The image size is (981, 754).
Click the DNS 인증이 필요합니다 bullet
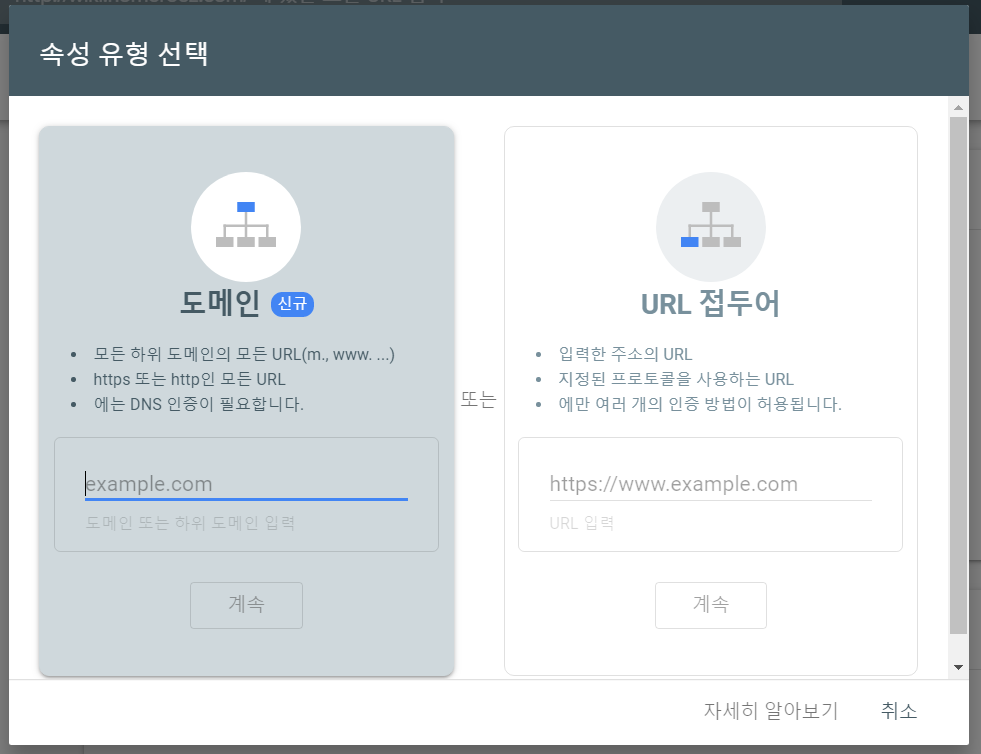click(198, 404)
